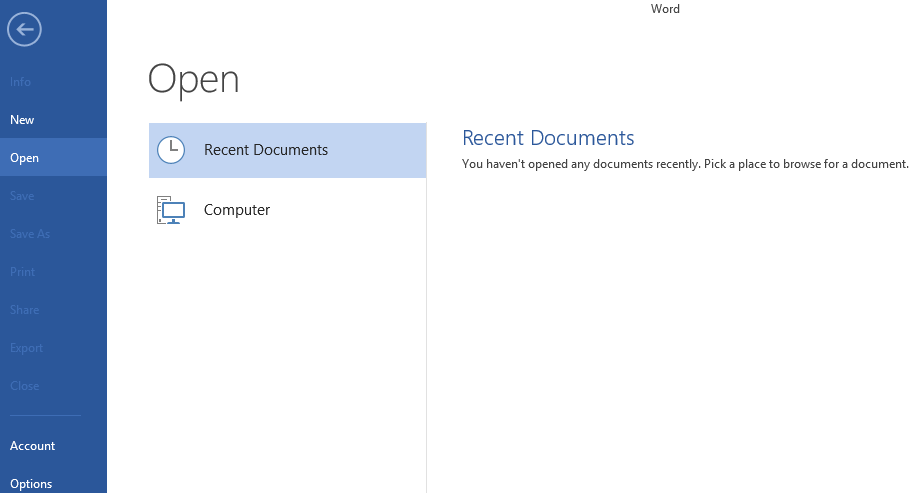Open the Info page in sidebar
913x493 pixels.
20,82
